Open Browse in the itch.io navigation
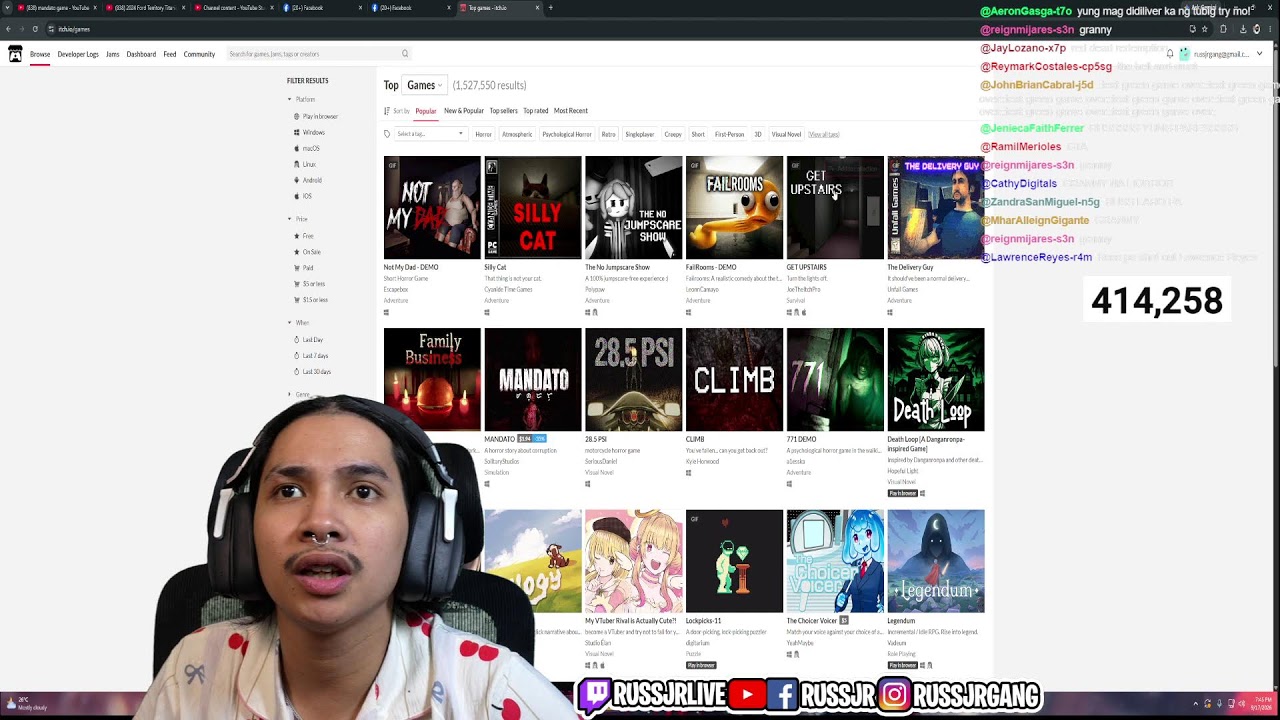Screen dimensions: 1280x720 point(40,54)
